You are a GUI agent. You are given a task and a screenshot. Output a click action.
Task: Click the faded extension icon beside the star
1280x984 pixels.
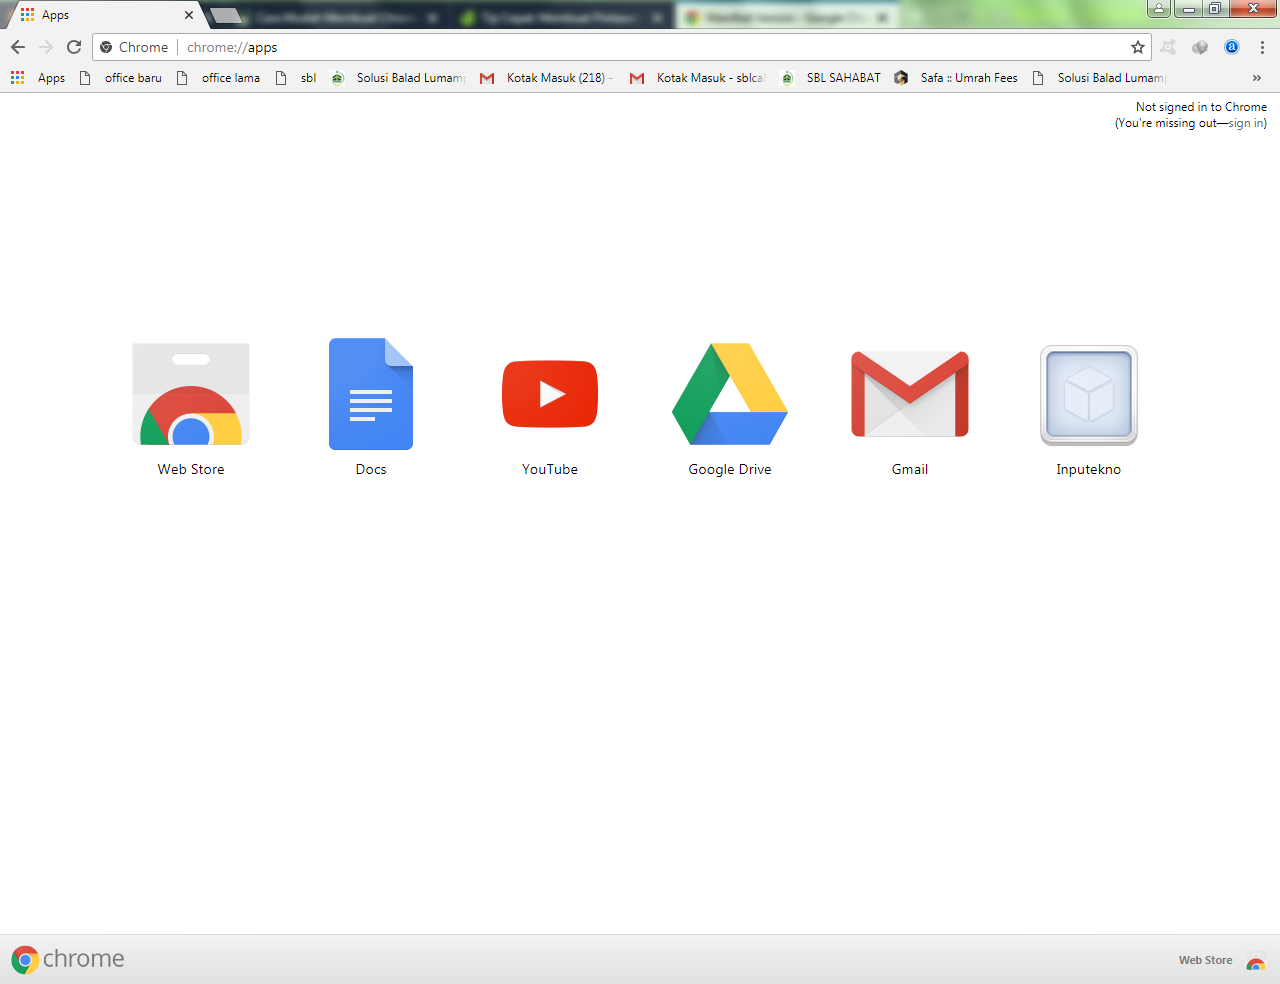pos(1168,47)
